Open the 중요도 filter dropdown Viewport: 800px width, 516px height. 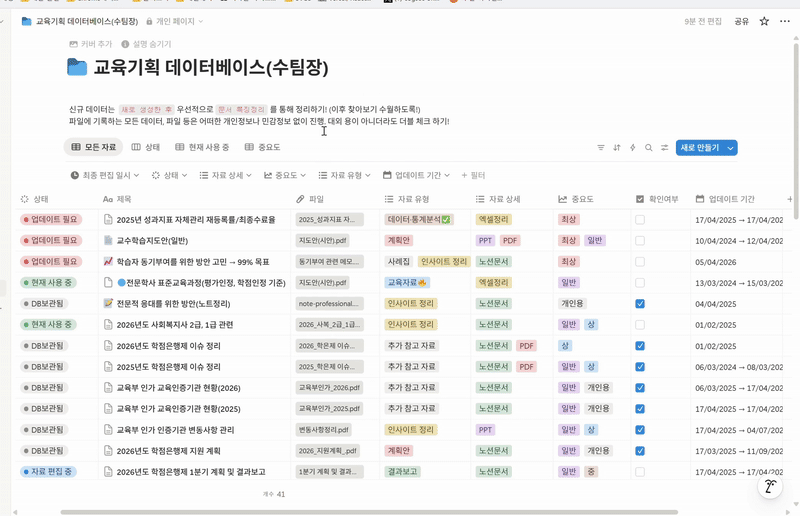pos(285,175)
